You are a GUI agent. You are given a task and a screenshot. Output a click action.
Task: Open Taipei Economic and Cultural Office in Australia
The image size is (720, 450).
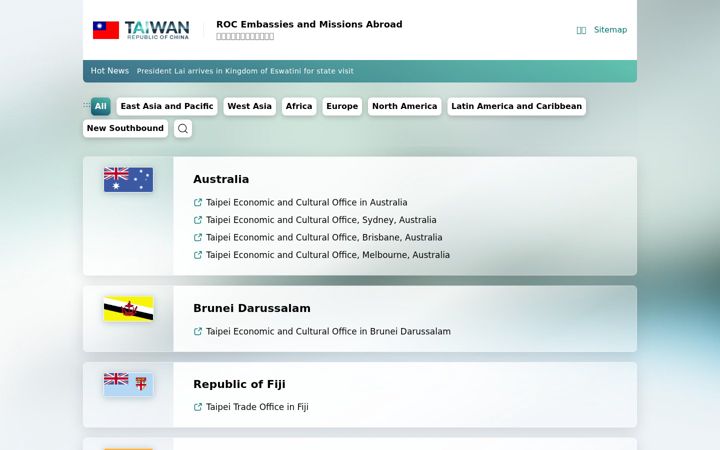pyautogui.click(x=306, y=202)
